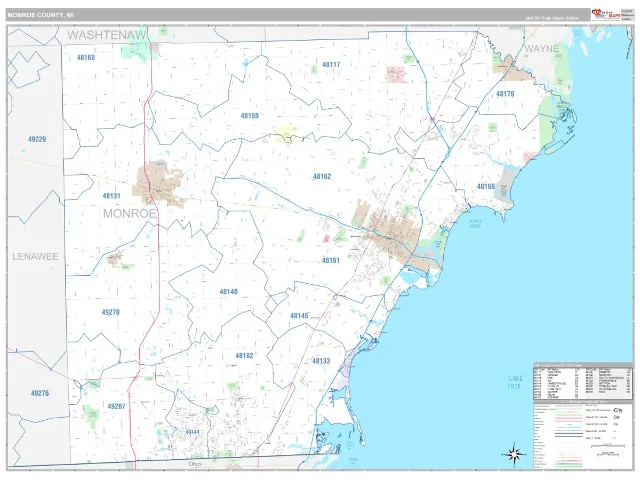Image resolution: width=640 pixels, height=480 pixels.
Task: Click ZIP code 48160 label
Action: [86, 58]
